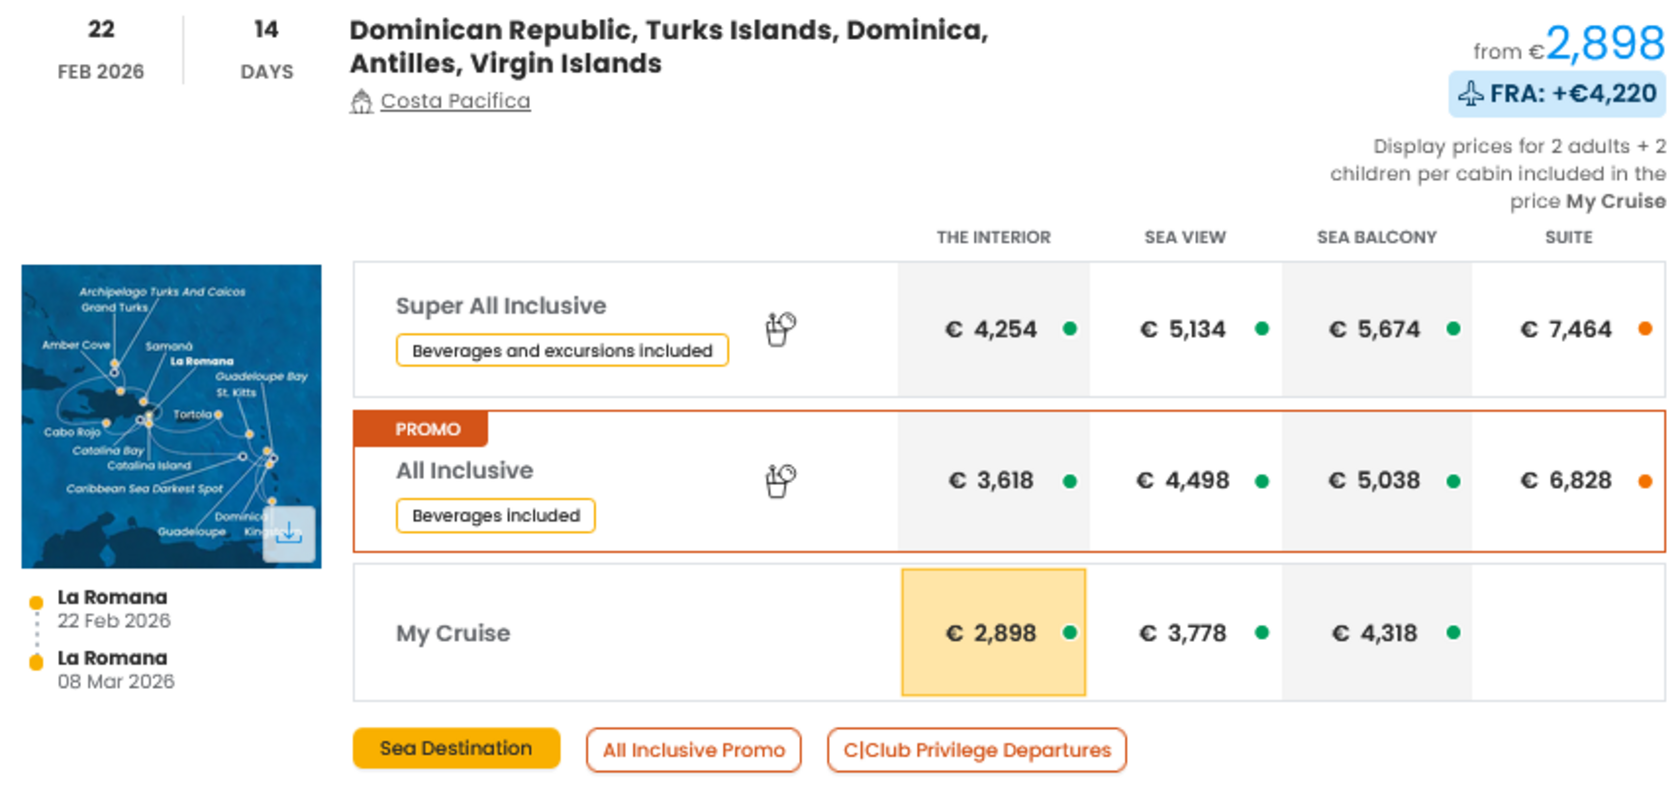The width and height of the screenshot is (1678, 800).
Task: Open the Costa Pacifica ship link
Action: click(455, 100)
